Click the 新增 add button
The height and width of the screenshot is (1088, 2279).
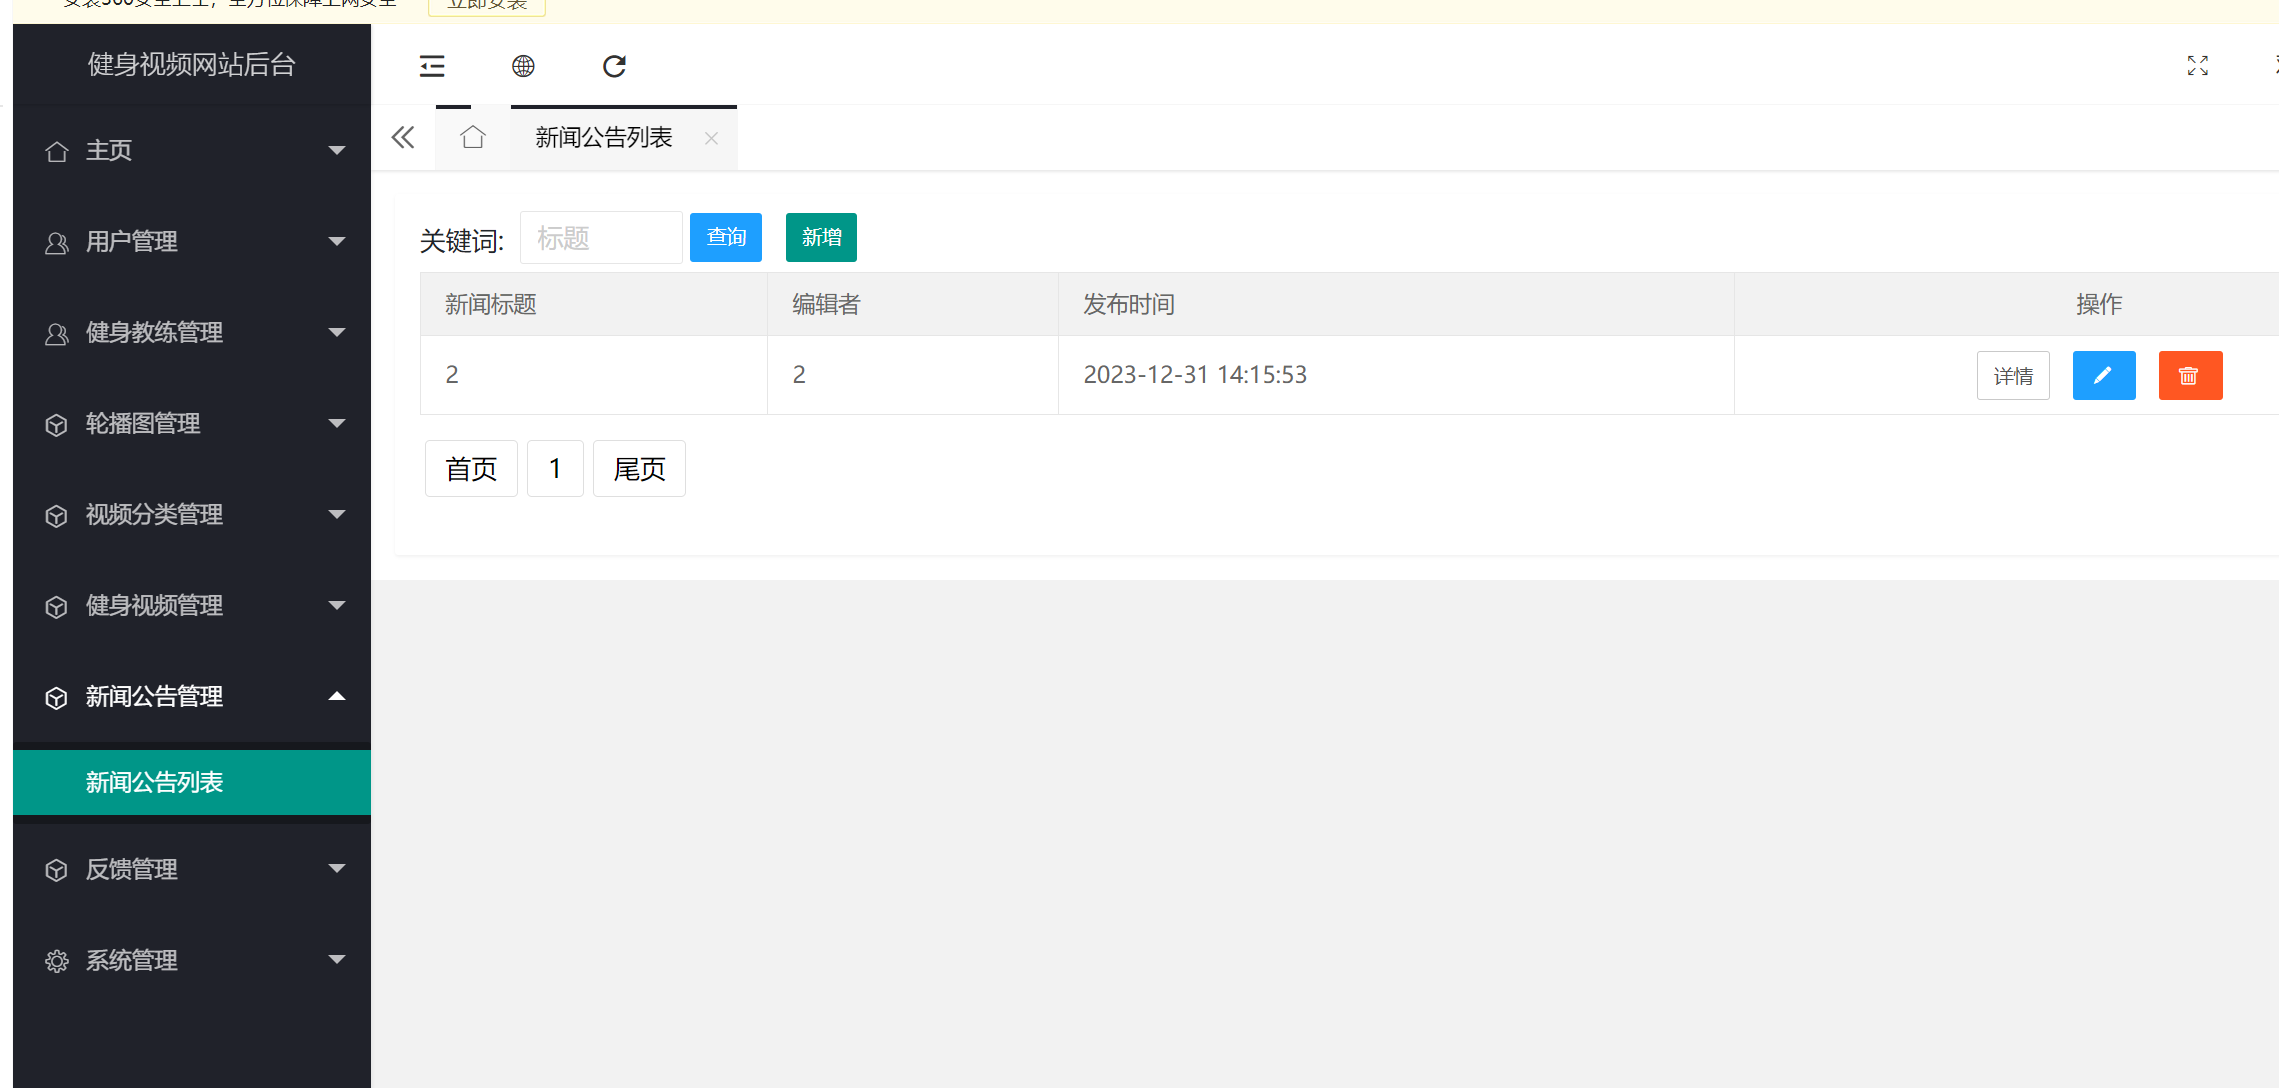coord(820,237)
